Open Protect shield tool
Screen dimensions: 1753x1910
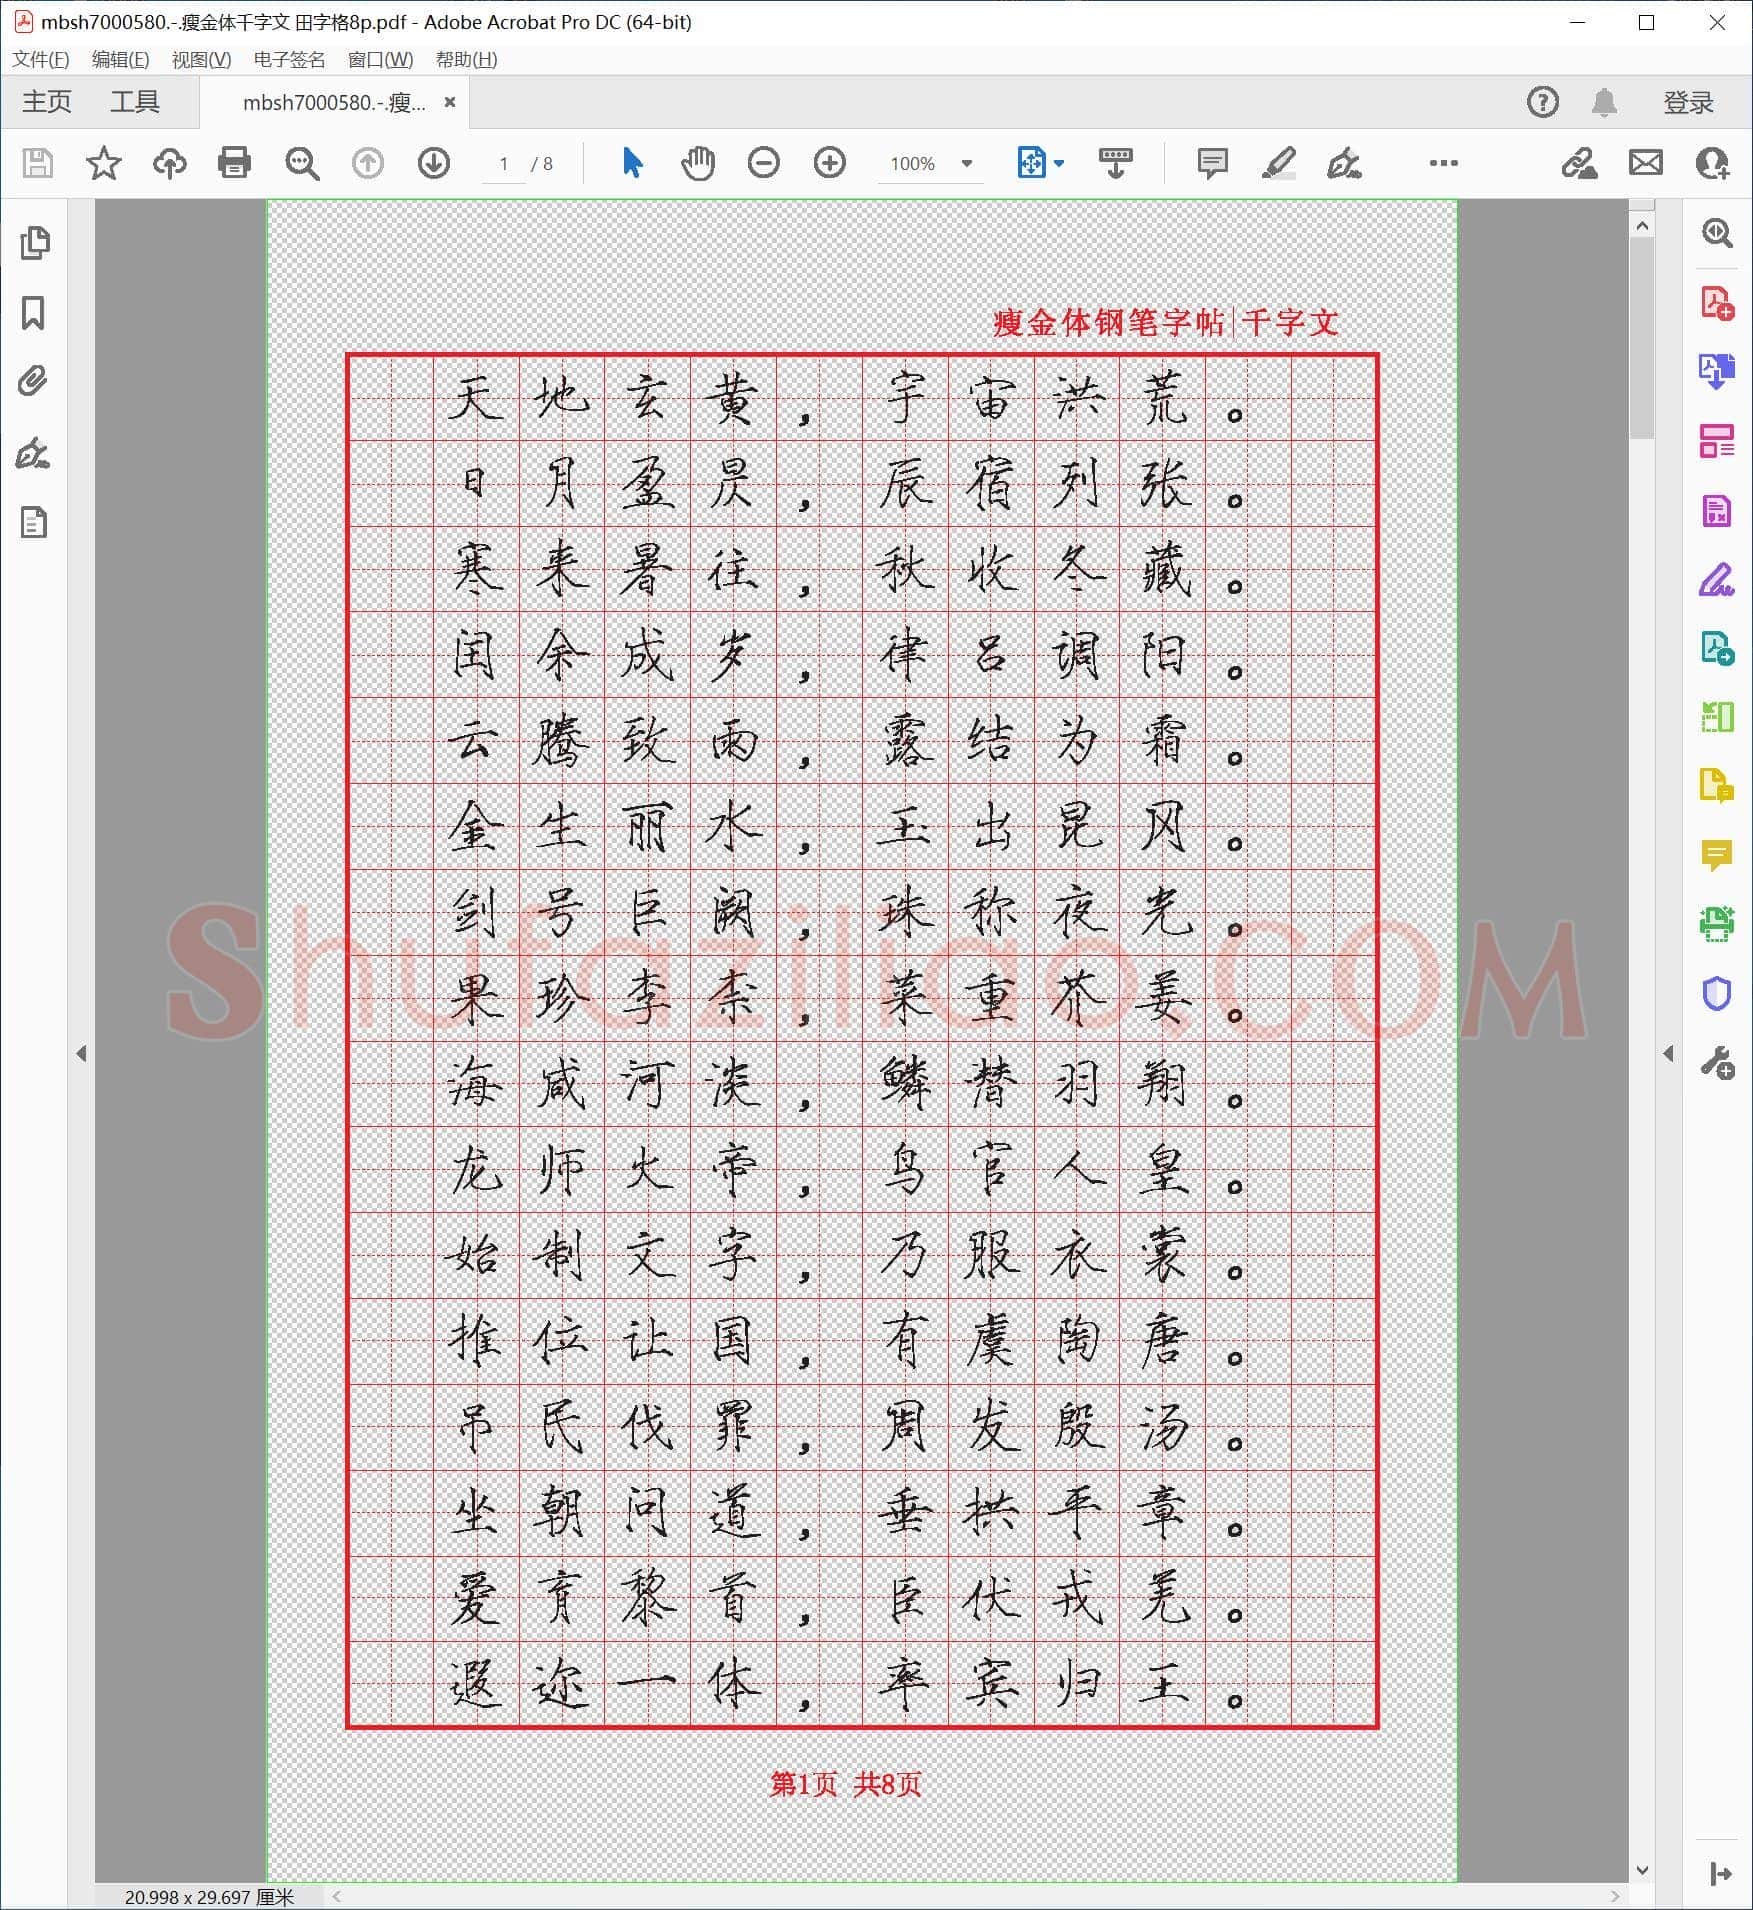[x=1718, y=993]
